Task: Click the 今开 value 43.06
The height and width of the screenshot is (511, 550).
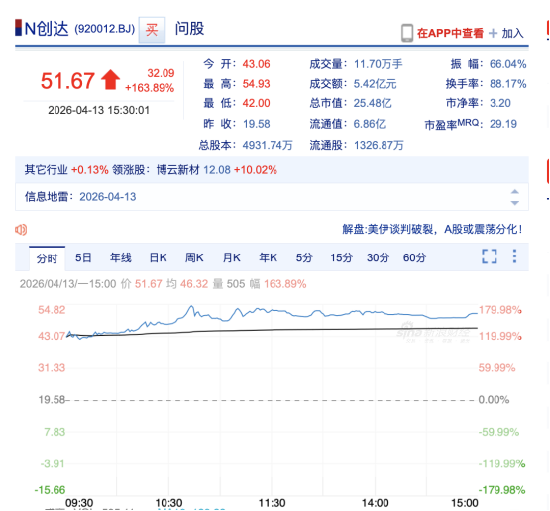Action: (x=256, y=64)
